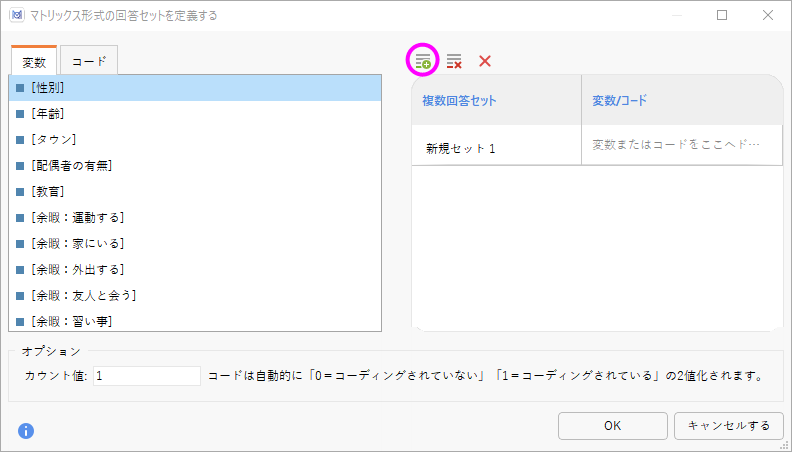Select the [年齢] variable in list
The height and width of the screenshot is (452, 792).
click(195, 114)
